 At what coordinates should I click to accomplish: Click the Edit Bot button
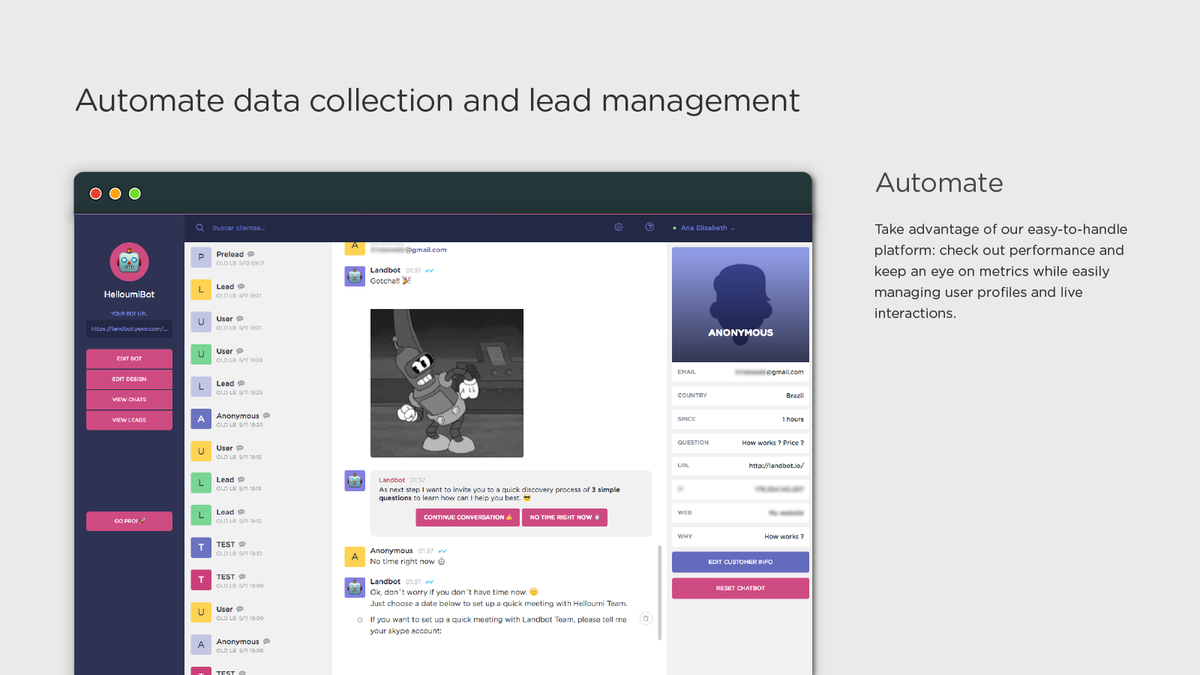point(129,358)
